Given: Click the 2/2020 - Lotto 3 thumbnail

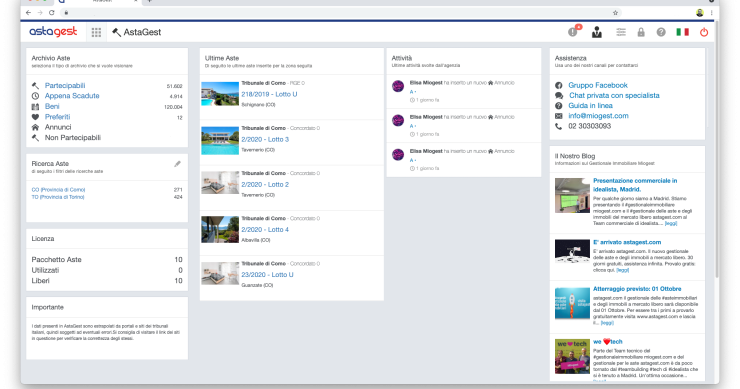Looking at the screenshot, I should 220,141.
